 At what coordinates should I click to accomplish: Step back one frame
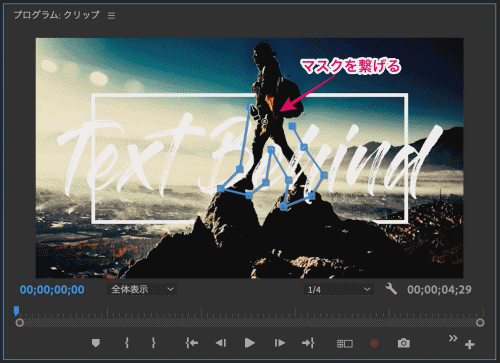(221, 343)
